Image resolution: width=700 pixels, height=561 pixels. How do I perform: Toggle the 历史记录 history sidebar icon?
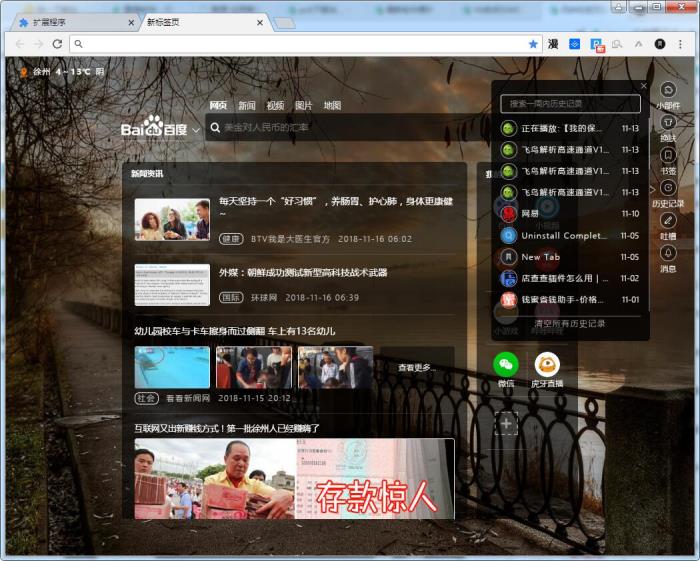668,188
